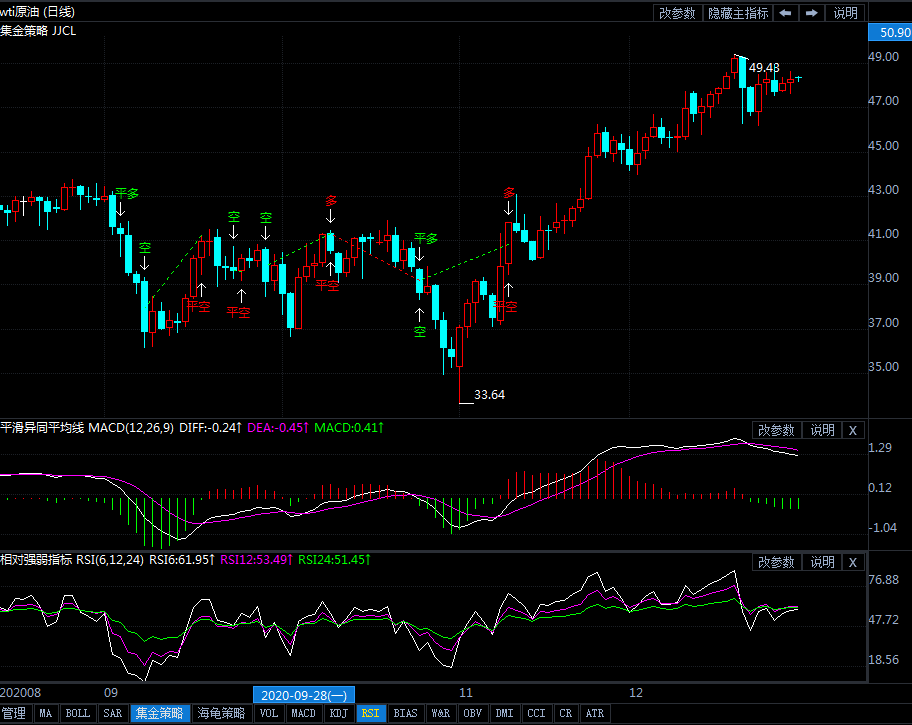Select the BOLL indicator tab
912x725 pixels.
point(77,714)
